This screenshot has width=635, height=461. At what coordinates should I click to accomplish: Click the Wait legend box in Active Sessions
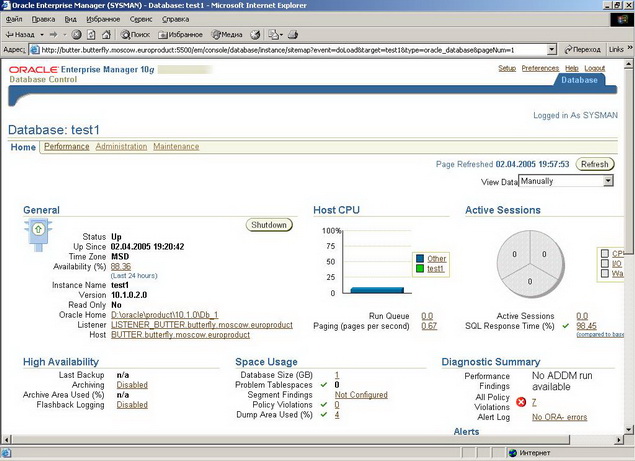pos(605,273)
